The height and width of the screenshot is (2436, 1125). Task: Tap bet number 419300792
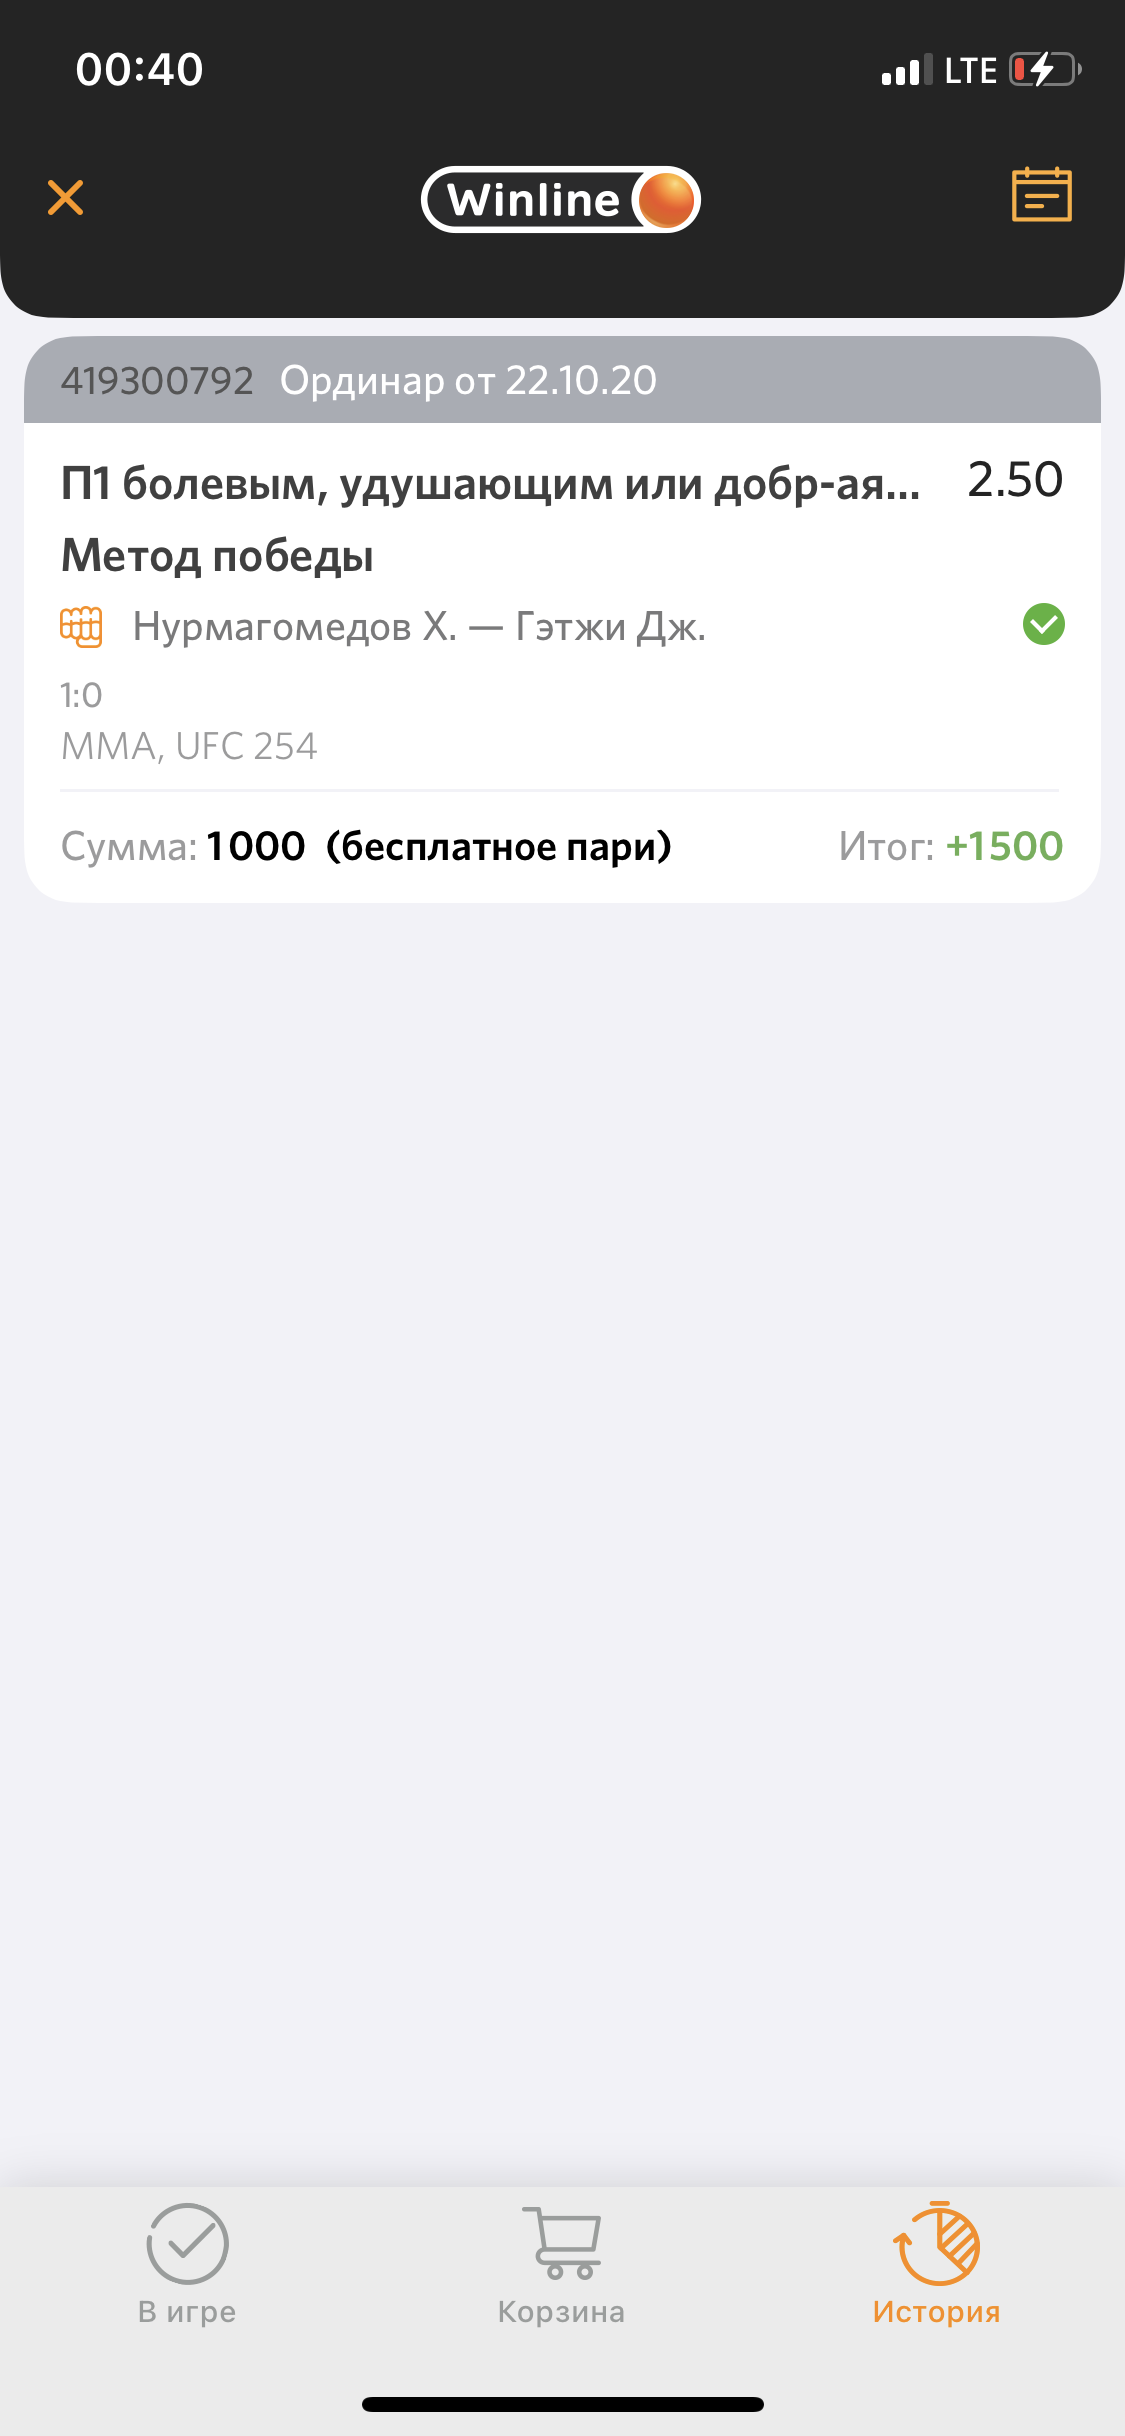pos(157,381)
